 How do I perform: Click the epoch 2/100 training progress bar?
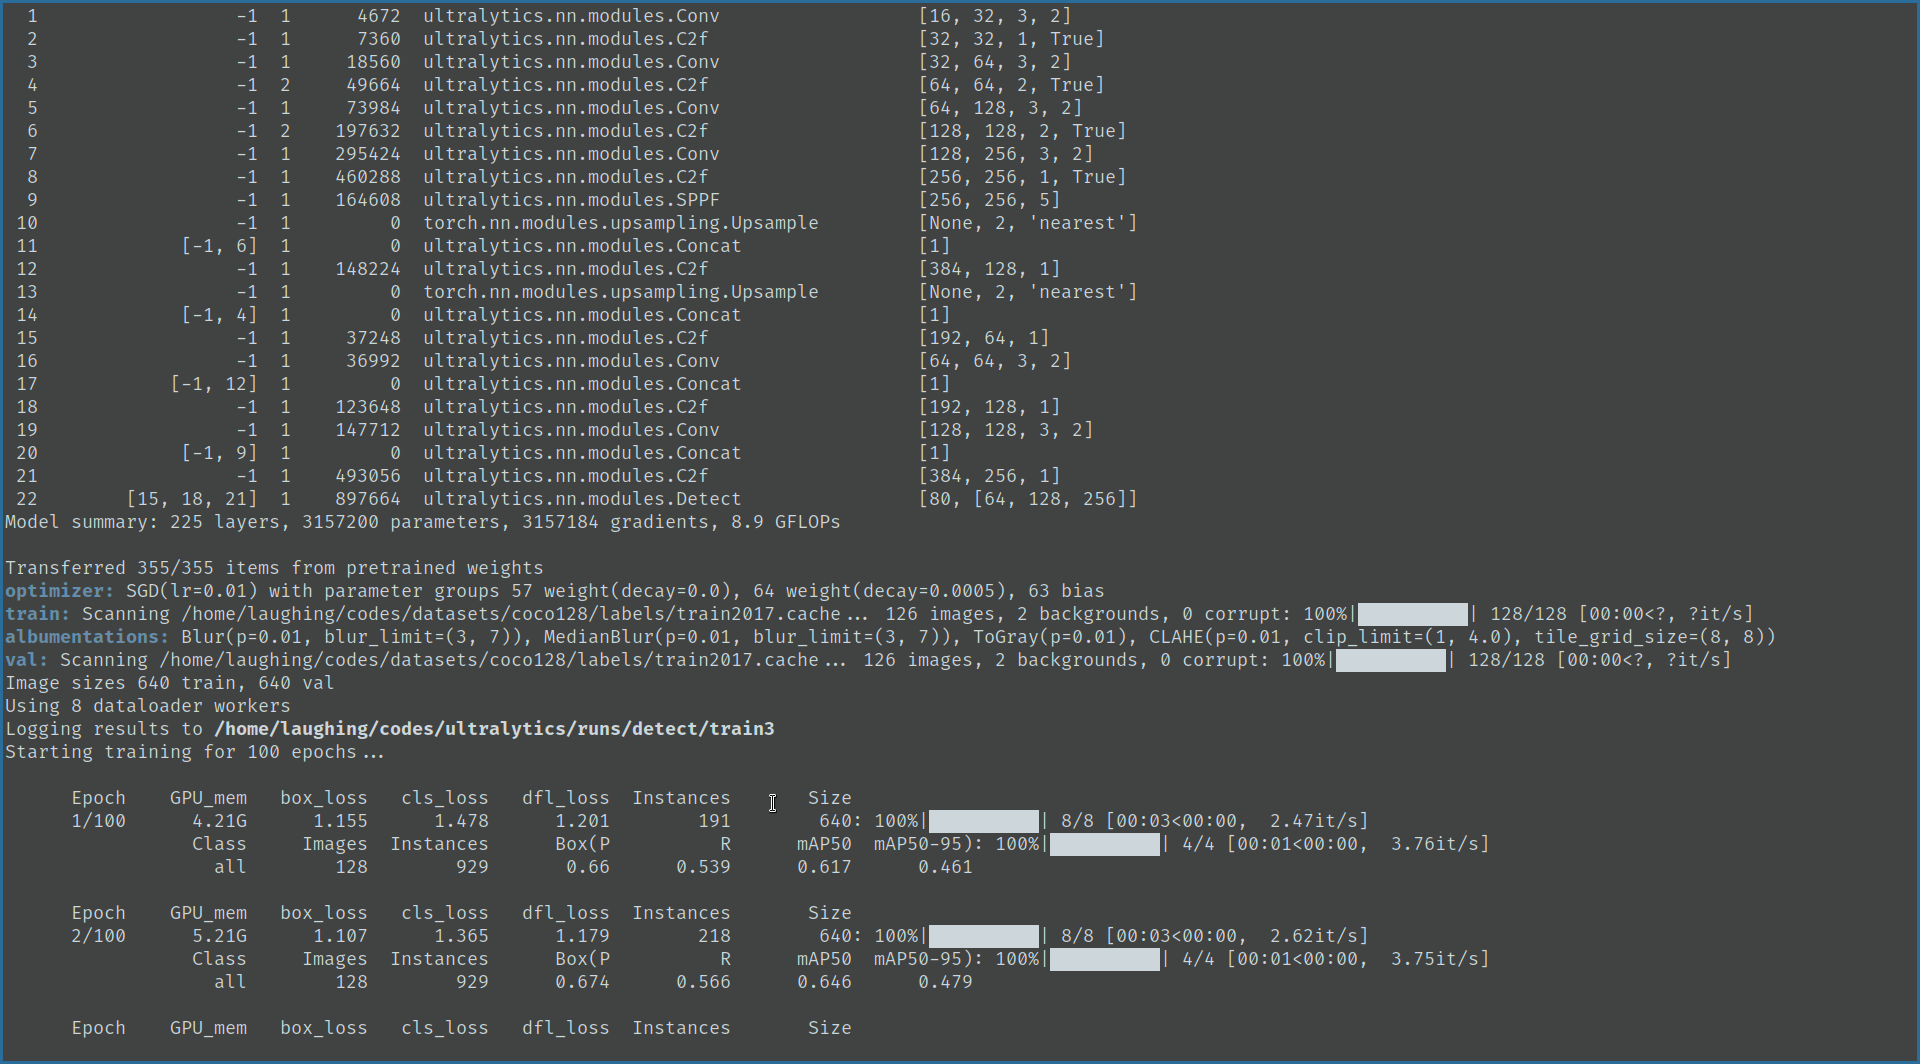982,936
